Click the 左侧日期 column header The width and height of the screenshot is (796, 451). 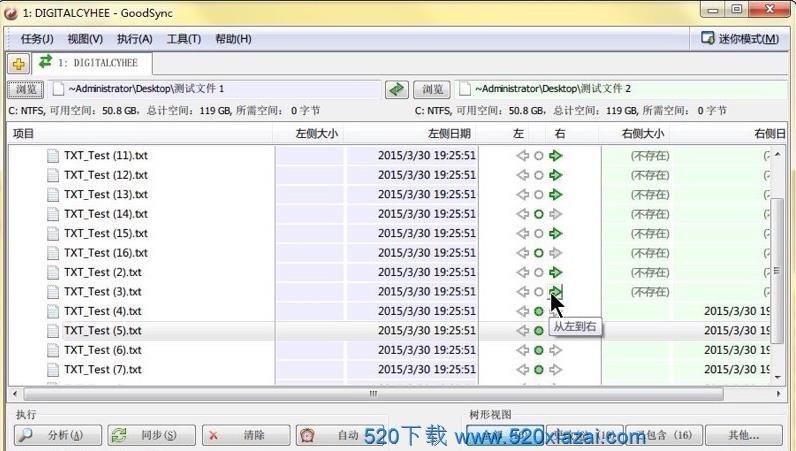[x=410, y=134]
